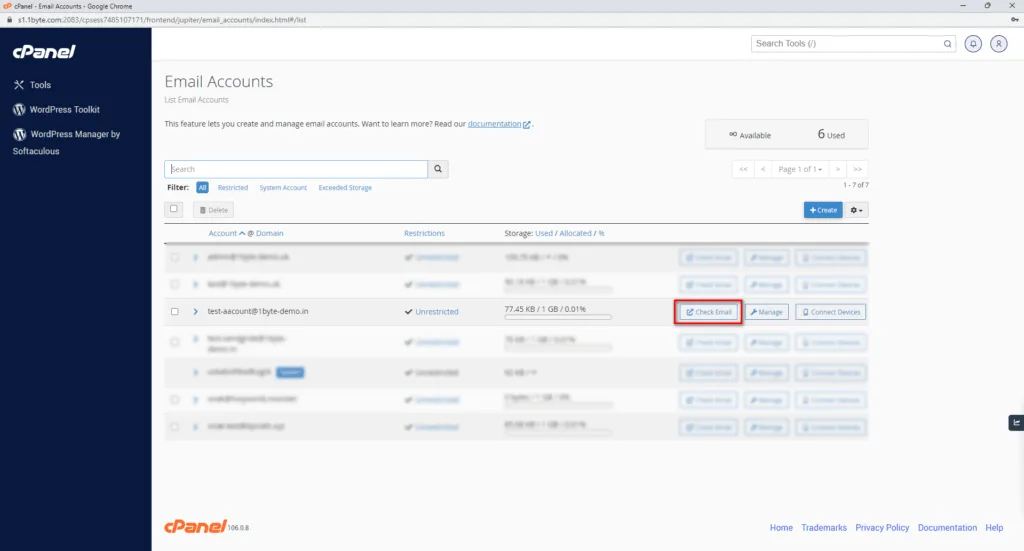Screen dimensions: 1024x551
Task: Open the Trademarks footer link
Action: pyautogui.click(x=824, y=527)
